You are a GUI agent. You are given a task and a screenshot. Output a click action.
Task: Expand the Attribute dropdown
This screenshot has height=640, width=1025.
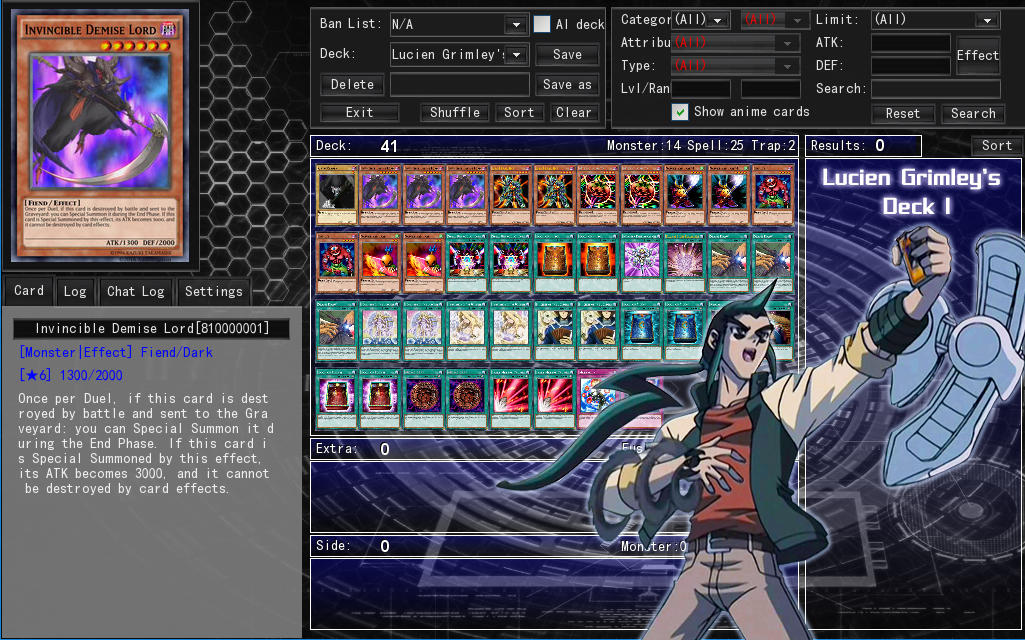tap(735, 42)
